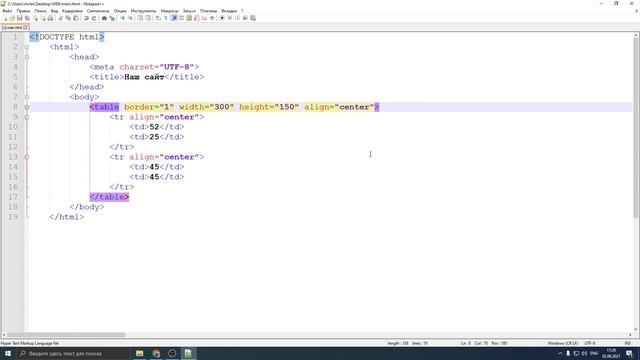Image resolution: width=640 pixels, height=360 pixels.
Task: Open the Инструменты menu
Action: click(x=143, y=11)
